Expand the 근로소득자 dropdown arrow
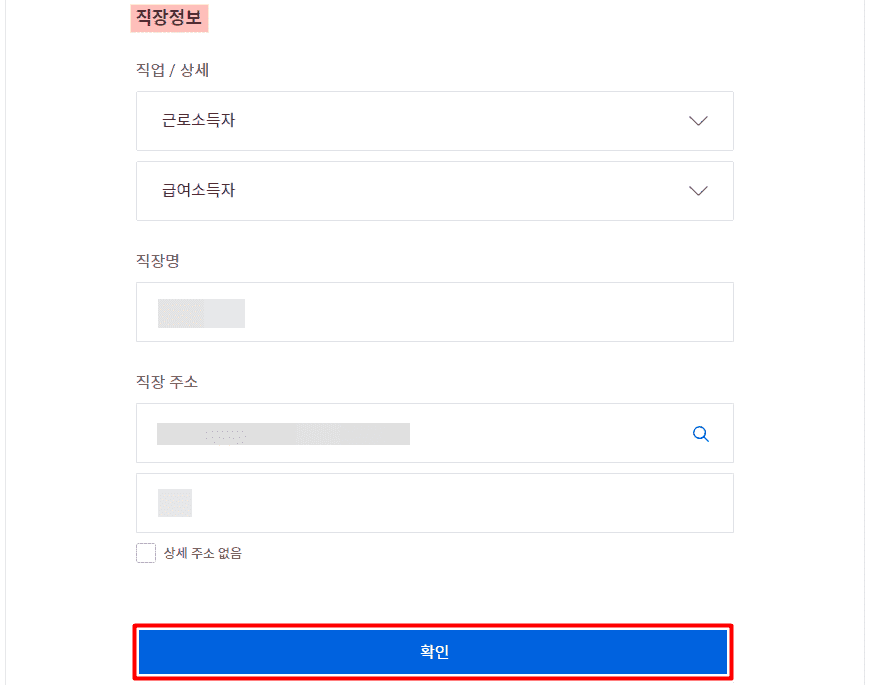The image size is (869, 685). pos(698,121)
